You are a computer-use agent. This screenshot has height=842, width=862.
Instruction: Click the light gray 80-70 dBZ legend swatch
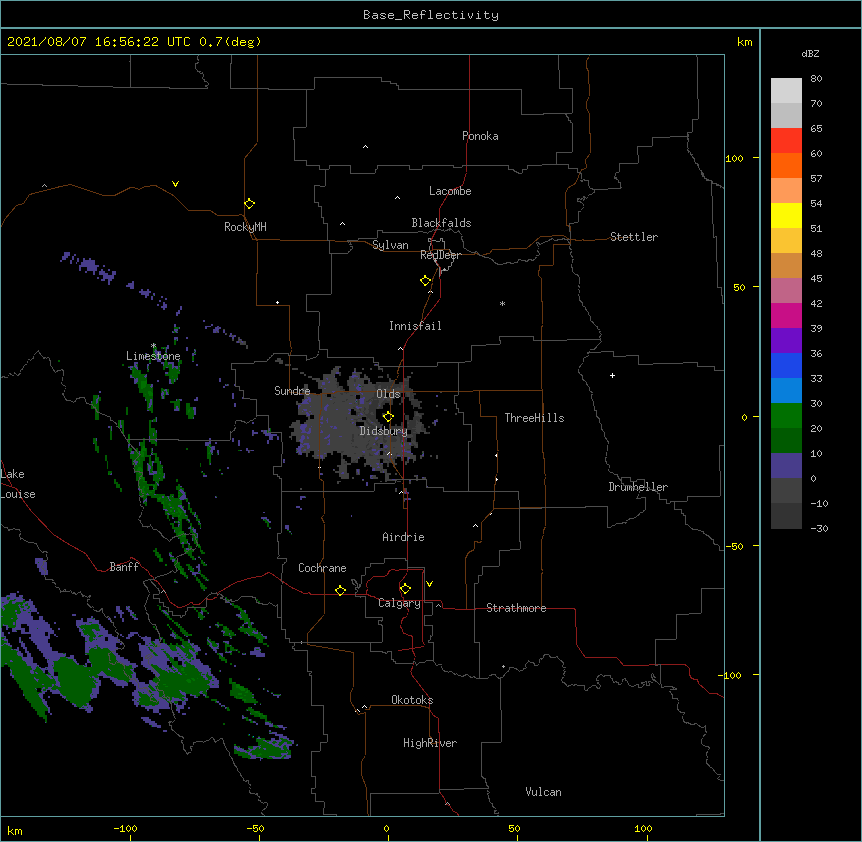tap(786, 91)
